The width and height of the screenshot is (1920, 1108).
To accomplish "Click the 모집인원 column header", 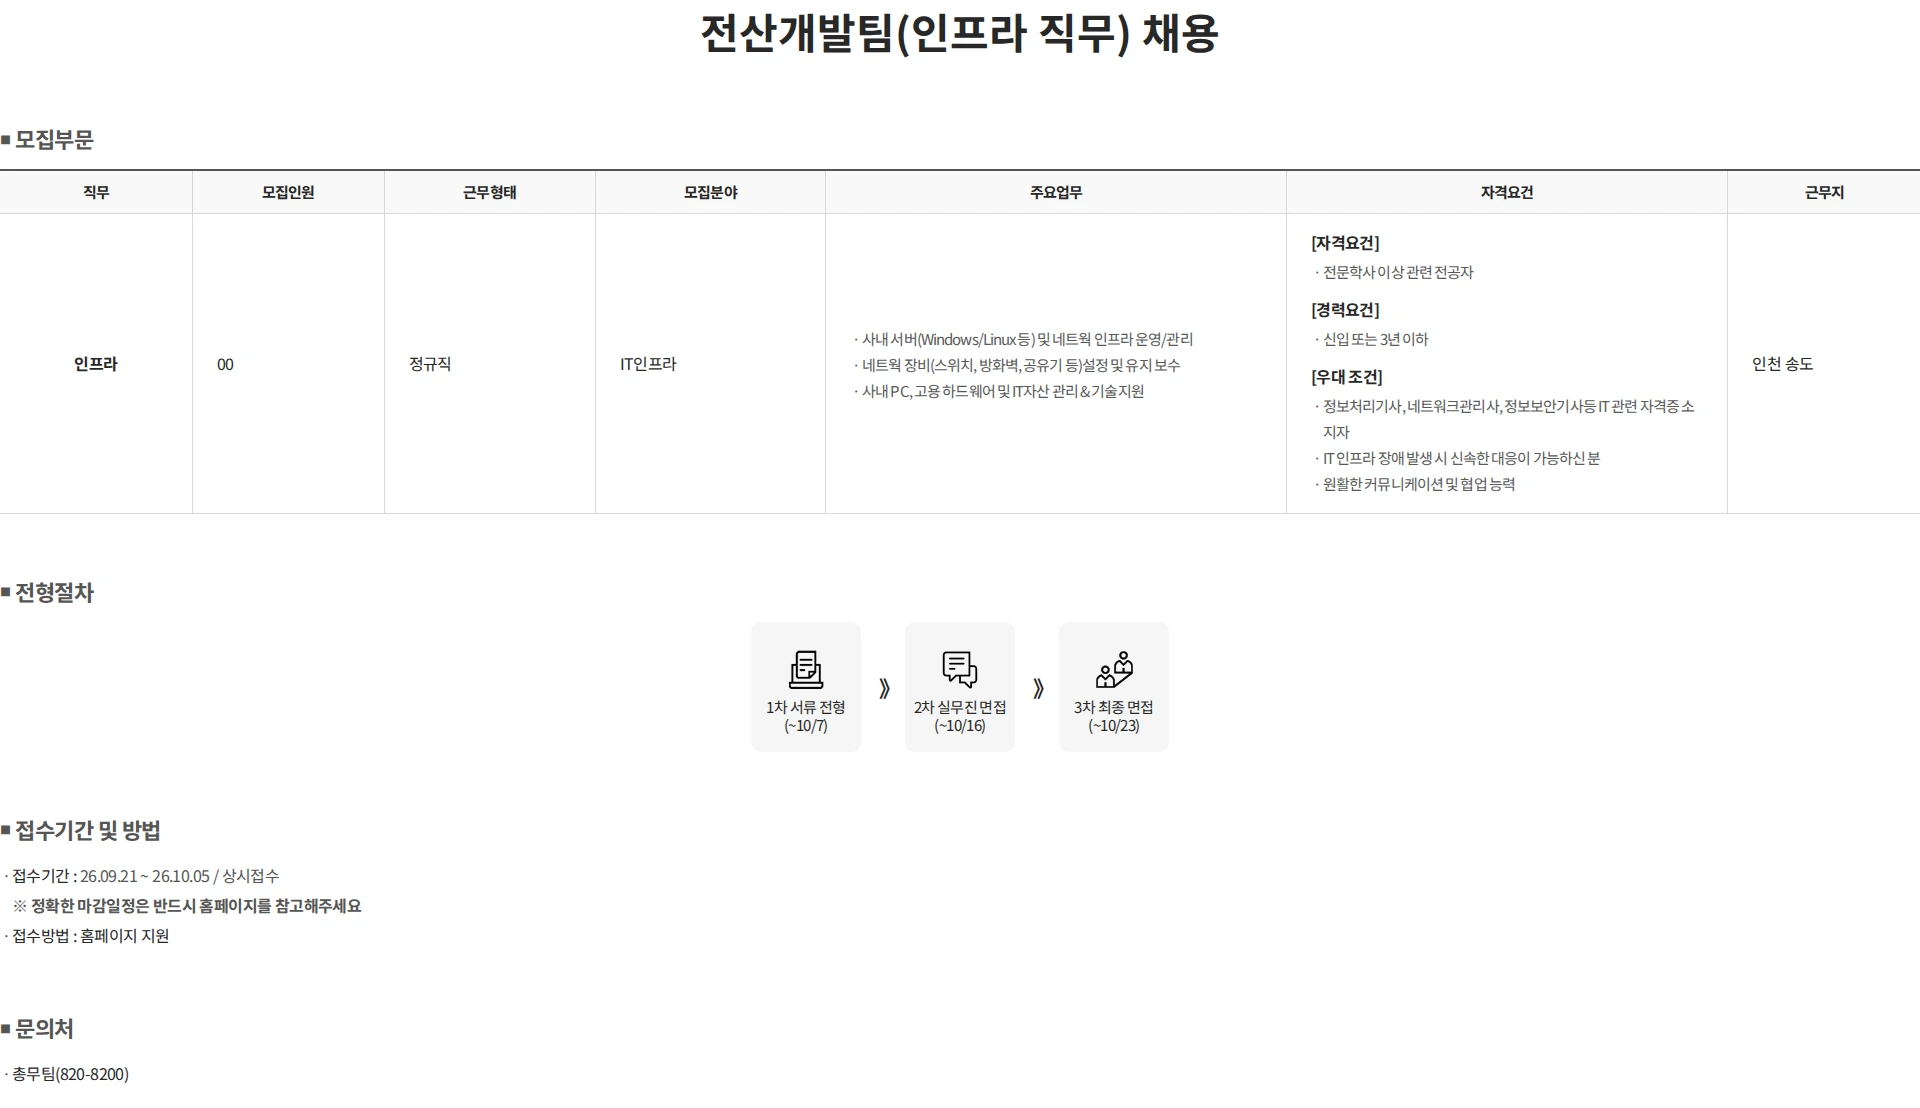I will [288, 192].
